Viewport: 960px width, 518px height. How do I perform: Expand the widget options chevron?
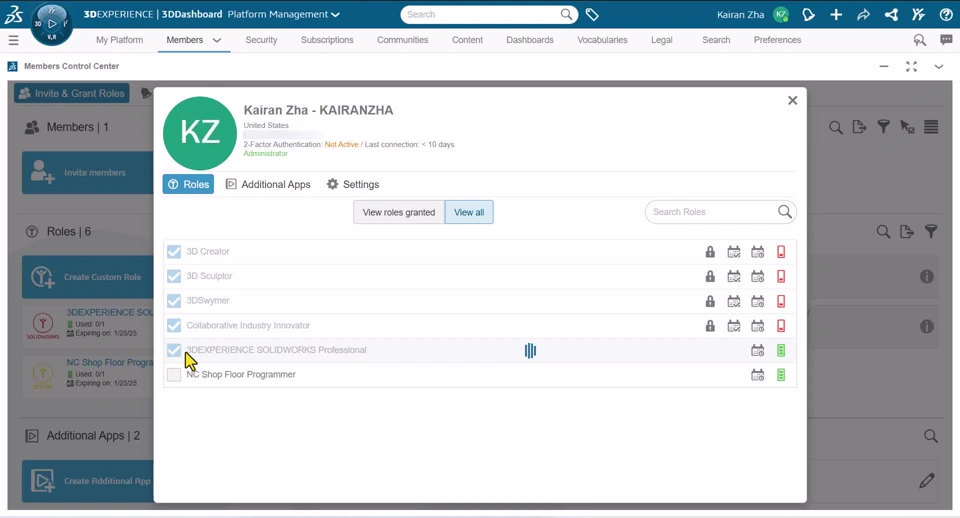point(939,67)
